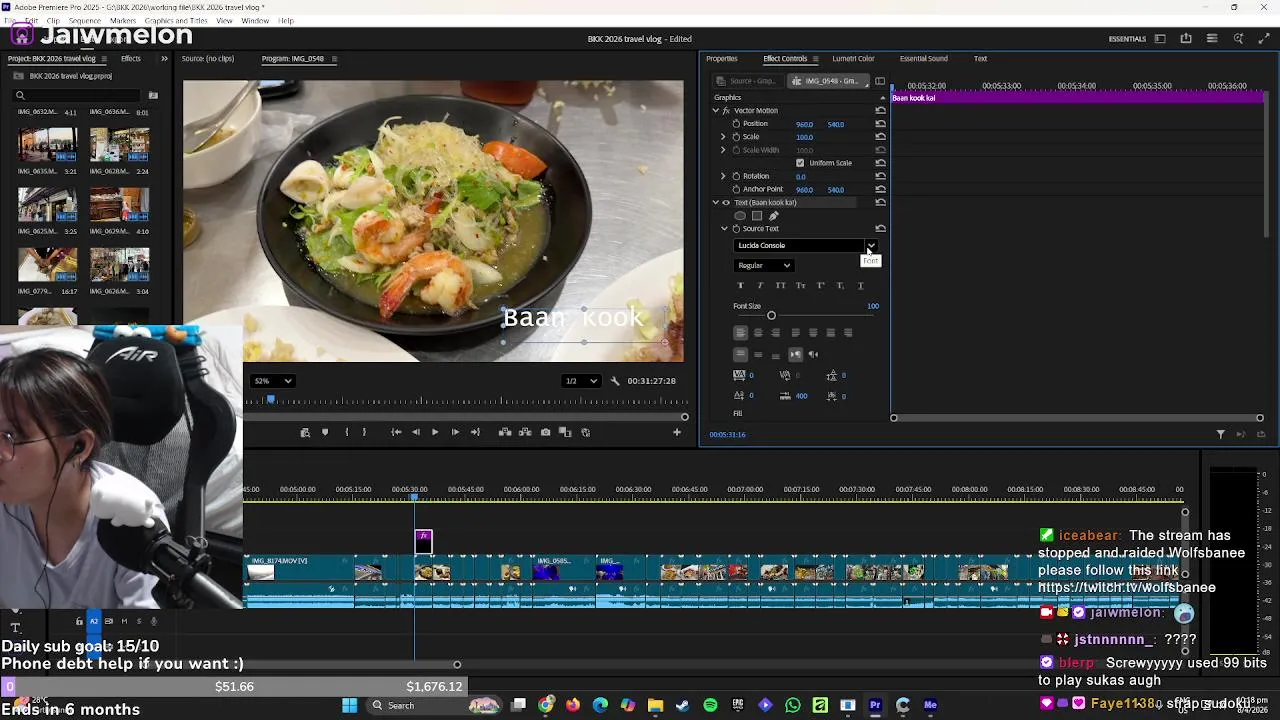Click the Export Frame camera icon
The width and height of the screenshot is (1280, 720).
click(545, 432)
